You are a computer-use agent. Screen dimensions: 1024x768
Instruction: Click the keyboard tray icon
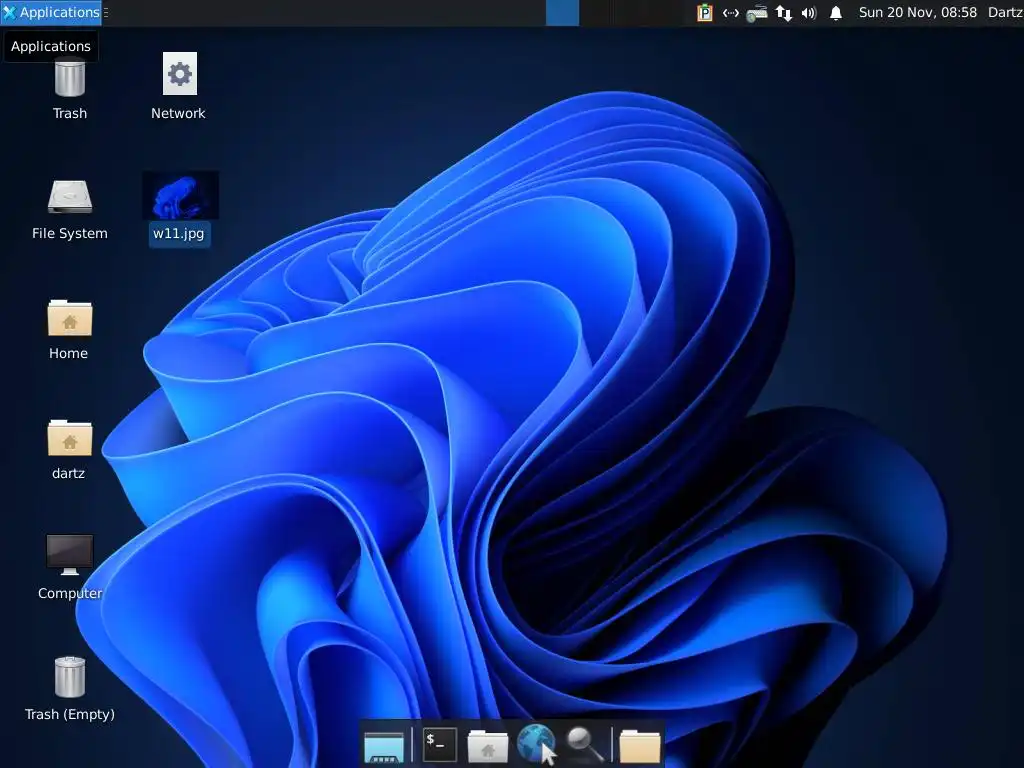[x=756, y=13]
